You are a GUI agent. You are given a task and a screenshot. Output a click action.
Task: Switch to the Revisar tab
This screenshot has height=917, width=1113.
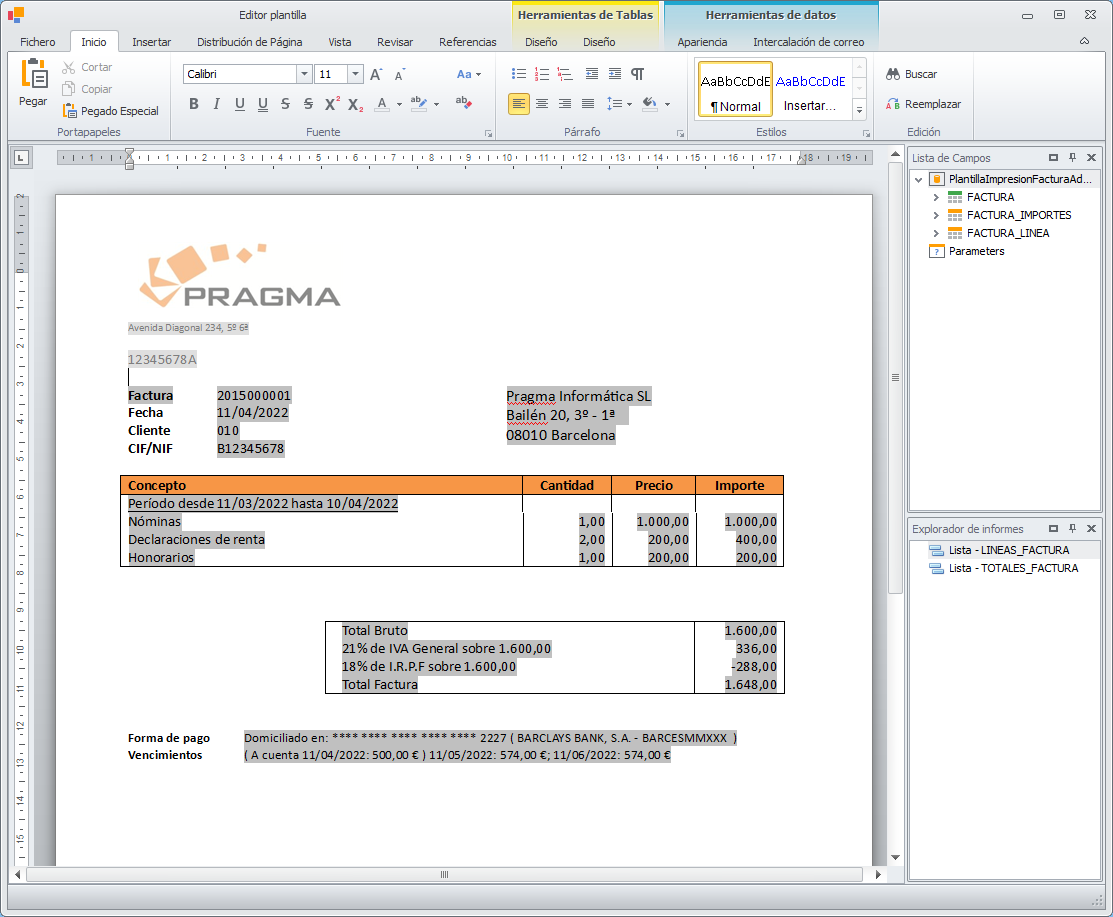[395, 42]
